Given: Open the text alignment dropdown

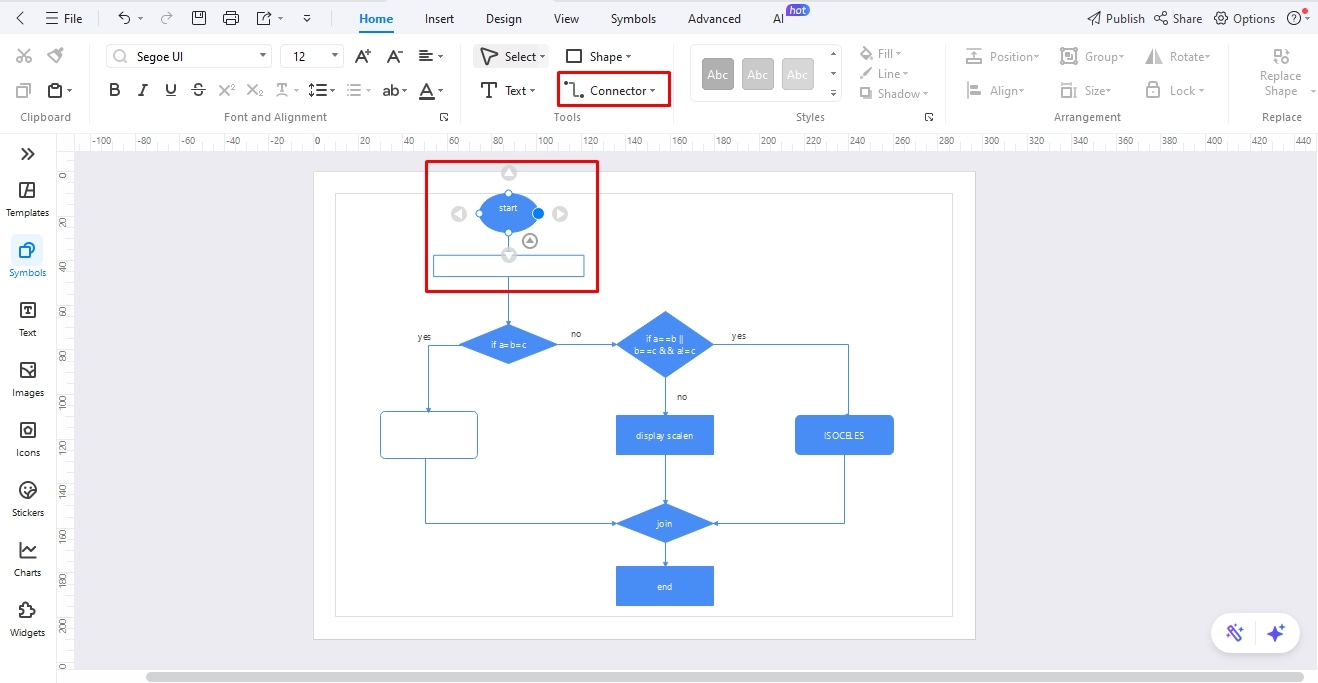Looking at the screenshot, I should pyautogui.click(x=431, y=56).
